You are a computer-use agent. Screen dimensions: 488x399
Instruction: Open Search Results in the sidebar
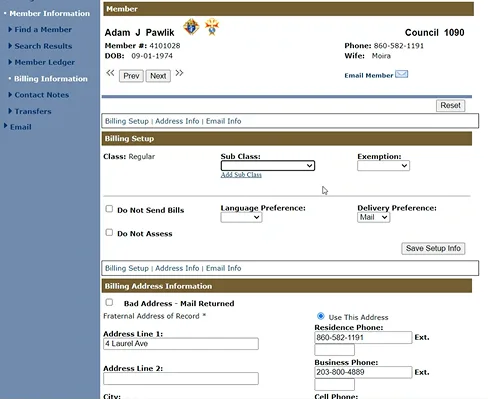(43, 46)
